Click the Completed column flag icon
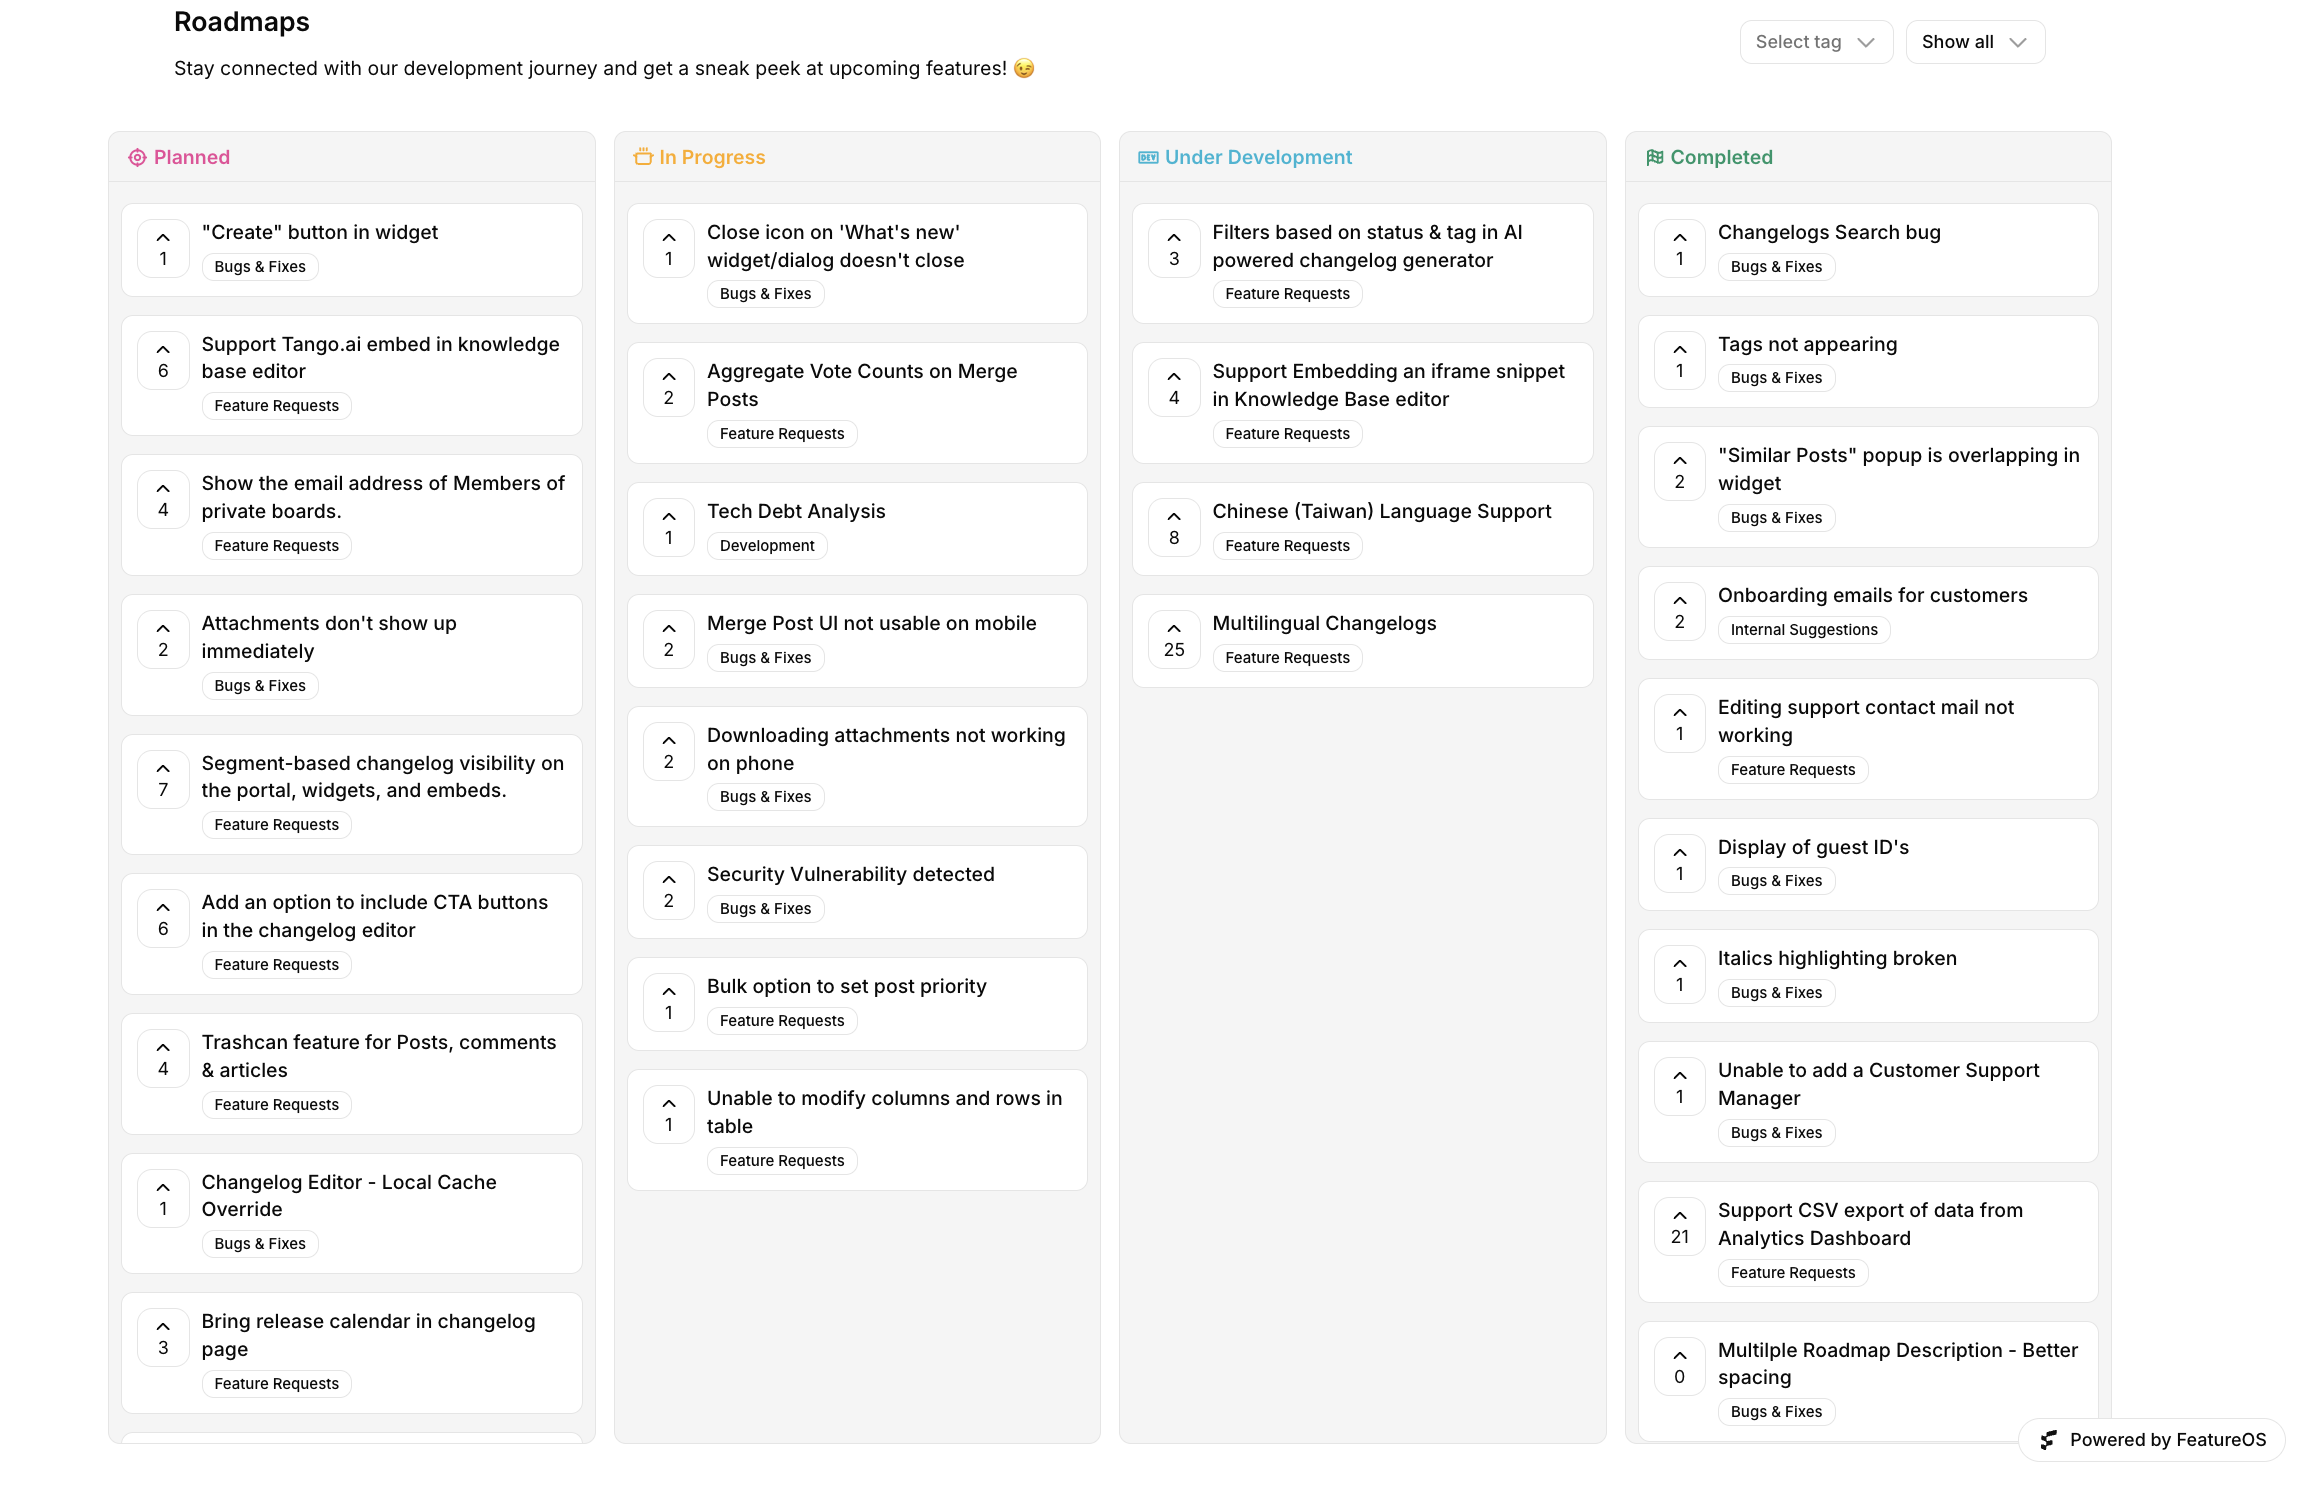 1656,157
